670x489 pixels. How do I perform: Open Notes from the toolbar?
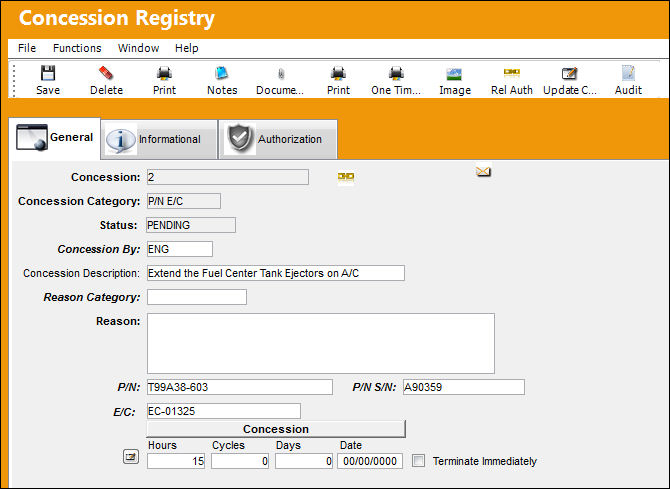[222, 80]
